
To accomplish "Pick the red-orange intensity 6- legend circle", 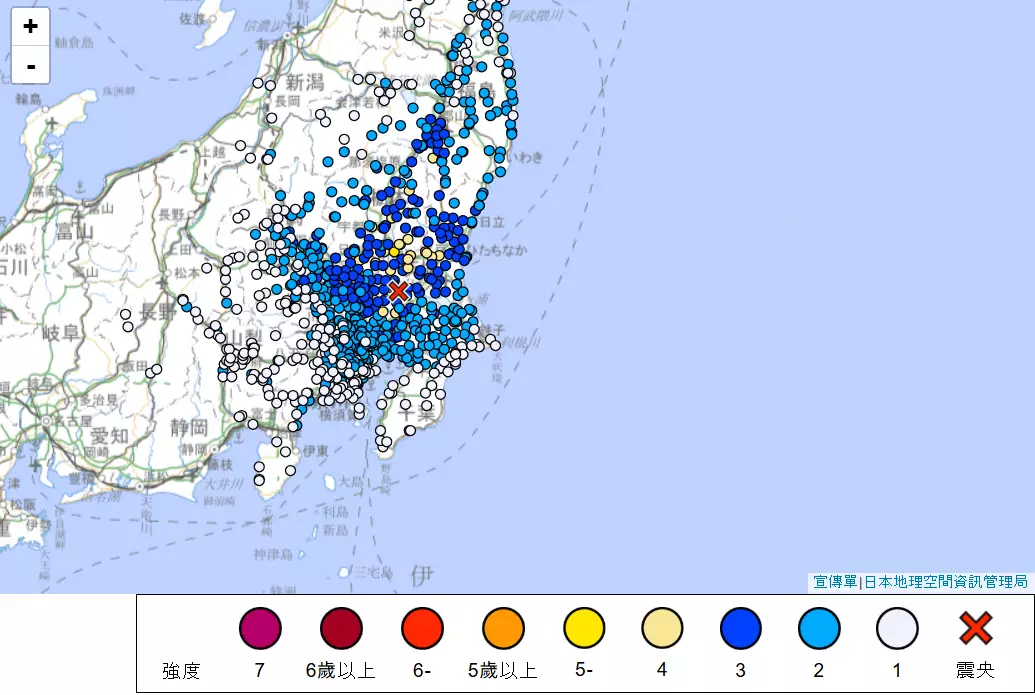I will tap(422, 629).
